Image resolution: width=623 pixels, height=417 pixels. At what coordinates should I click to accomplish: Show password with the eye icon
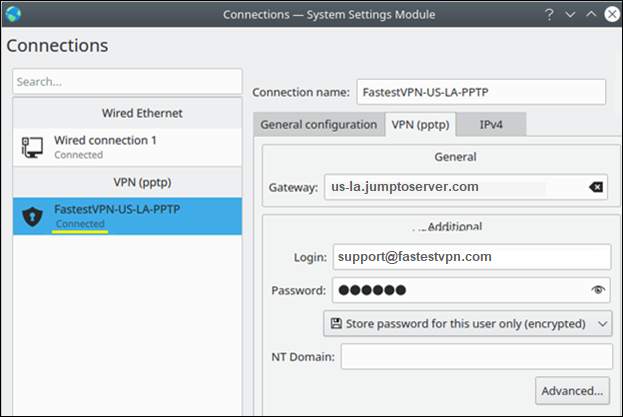(x=598, y=290)
